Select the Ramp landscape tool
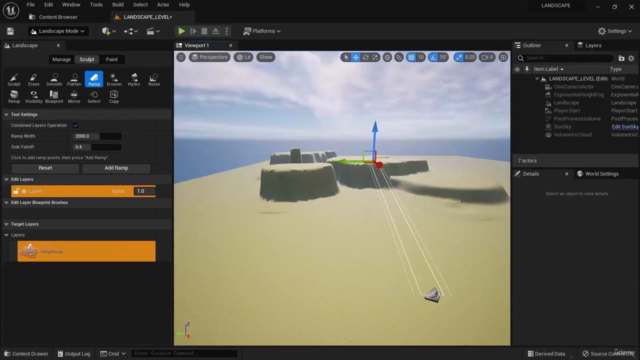This screenshot has height=360, width=640. click(94, 79)
